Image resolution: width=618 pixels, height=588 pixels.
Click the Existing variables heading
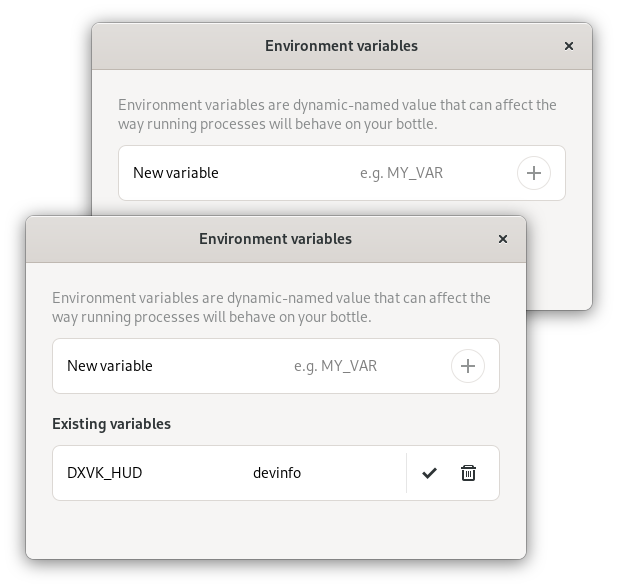coord(111,424)
